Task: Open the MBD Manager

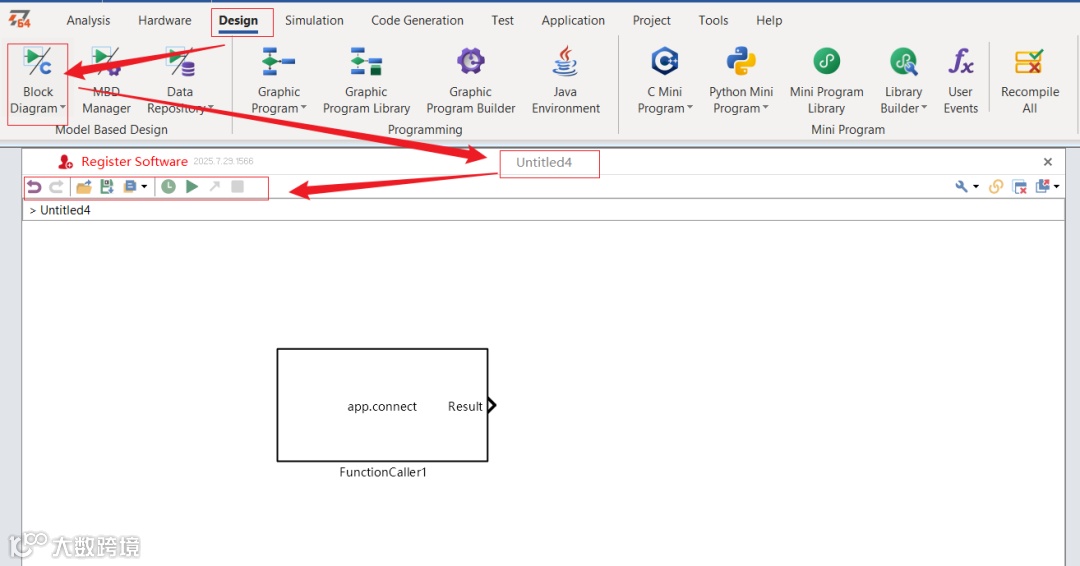Action: (106, 82)
